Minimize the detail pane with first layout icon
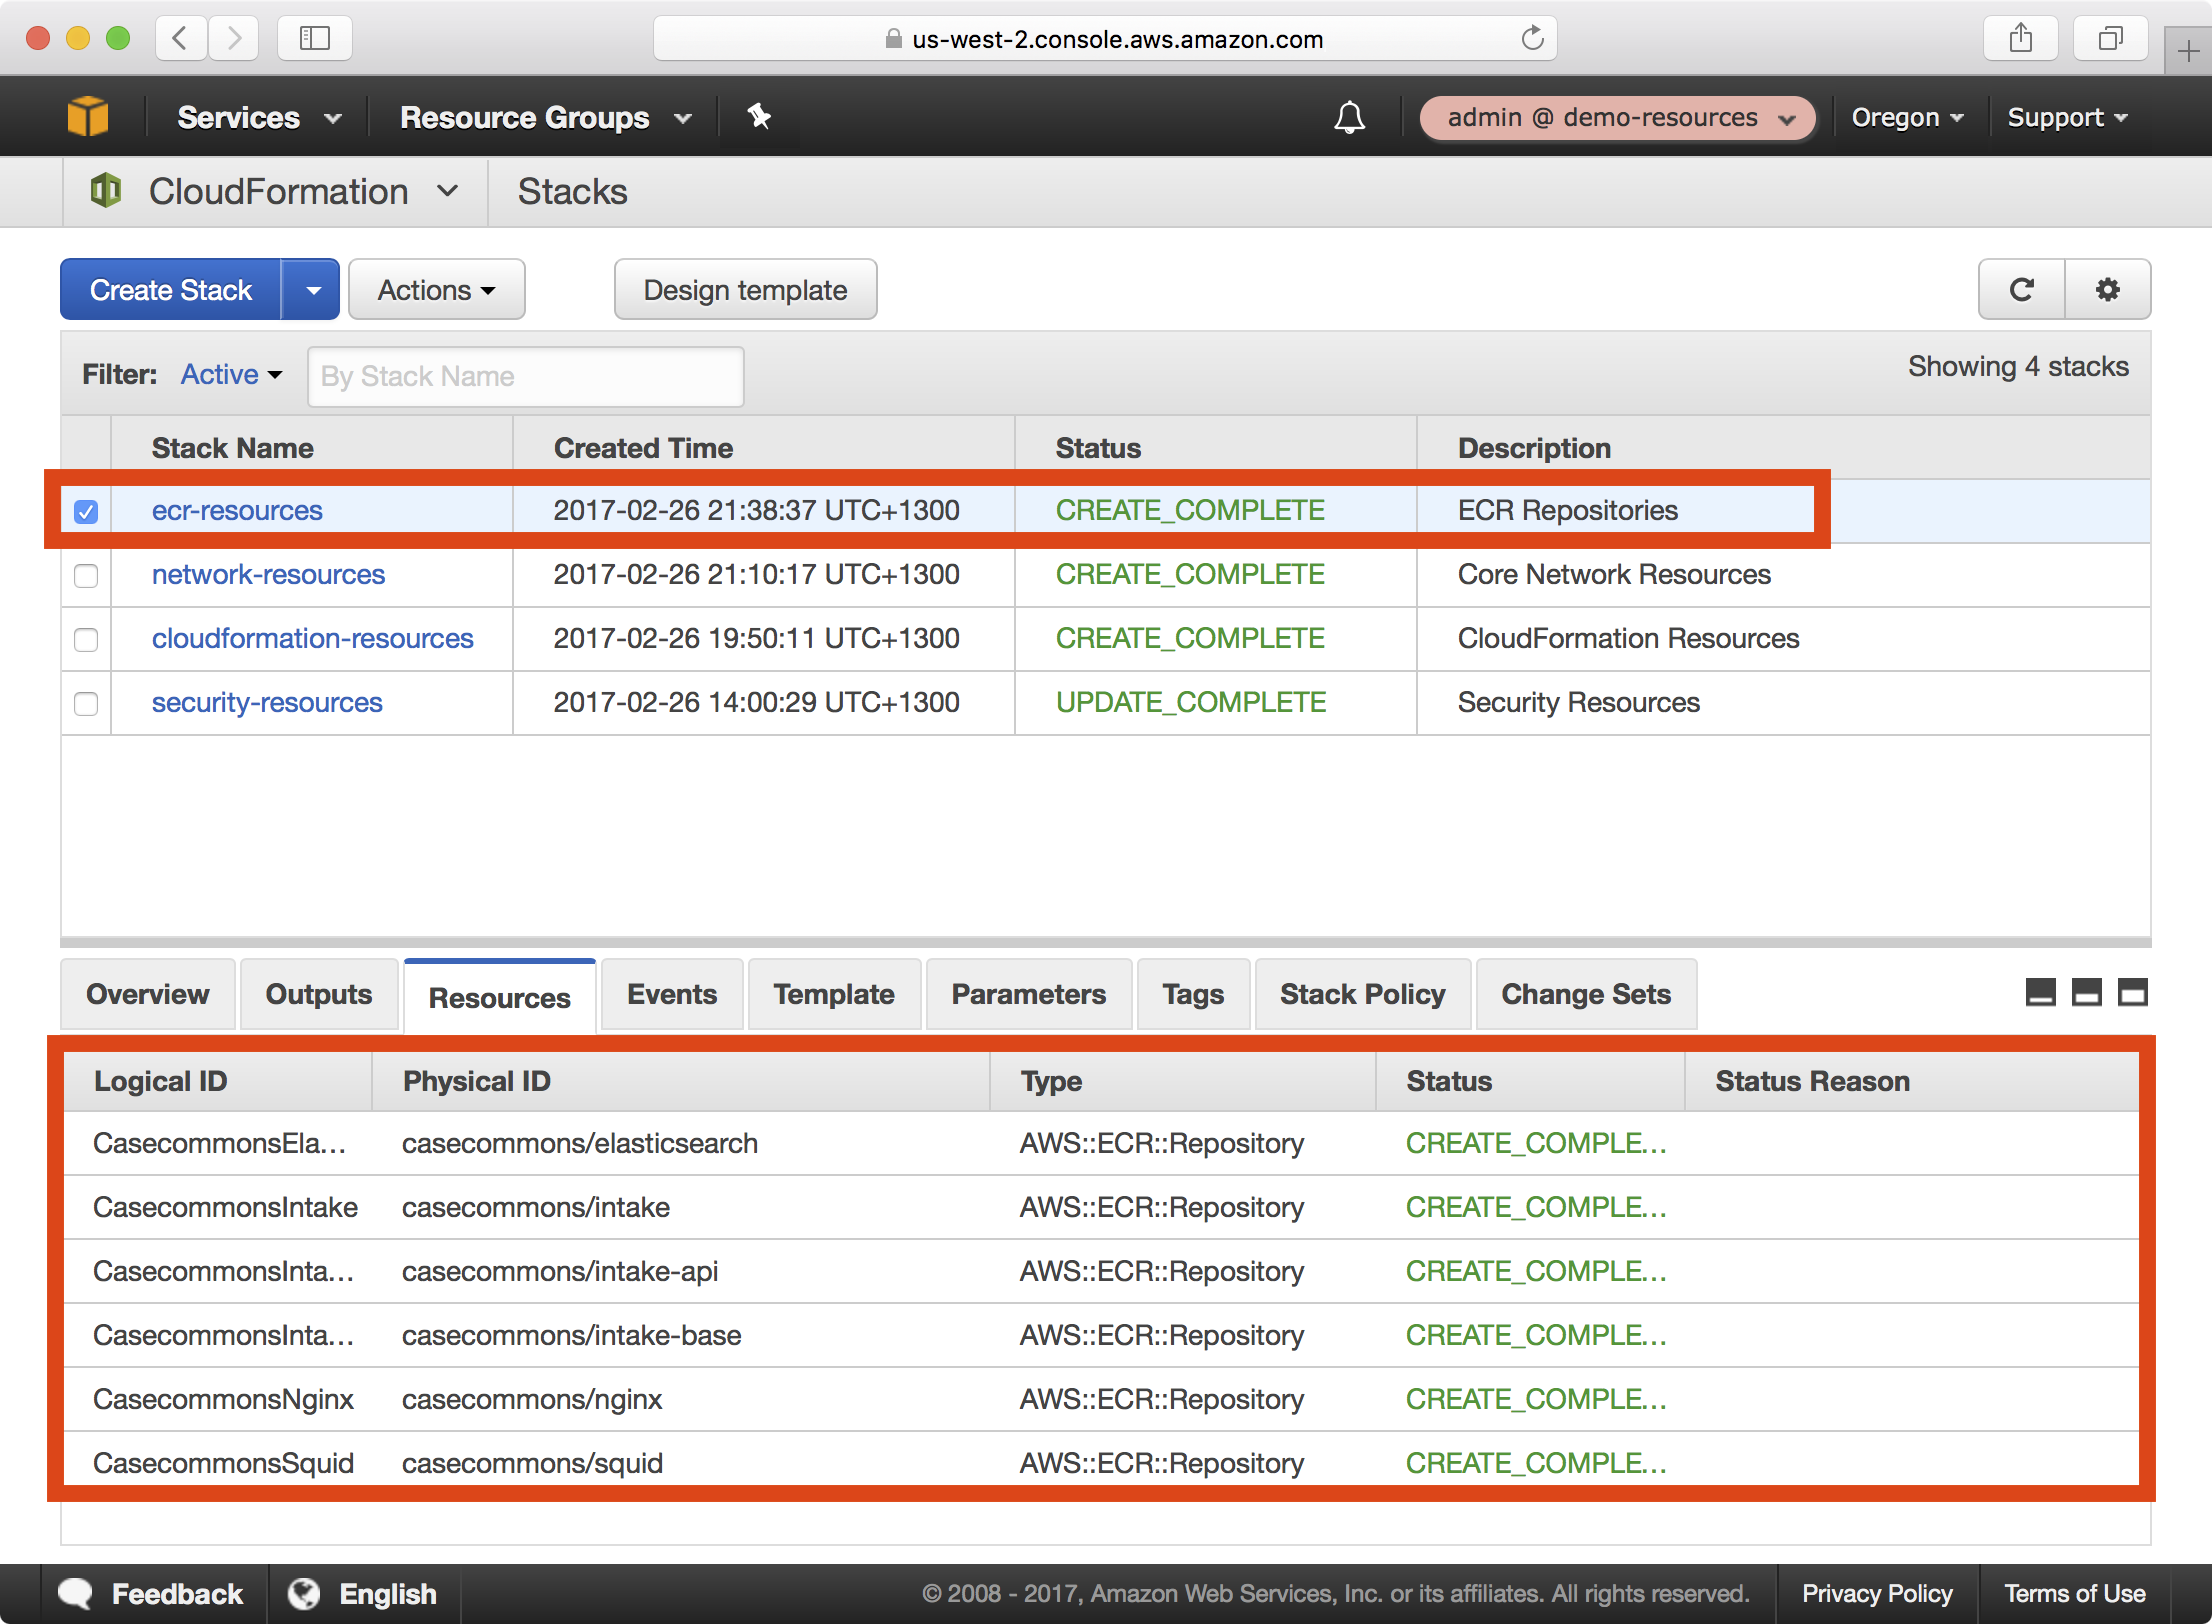This screenshot has height=1624, width=2212. [2040, 992]
